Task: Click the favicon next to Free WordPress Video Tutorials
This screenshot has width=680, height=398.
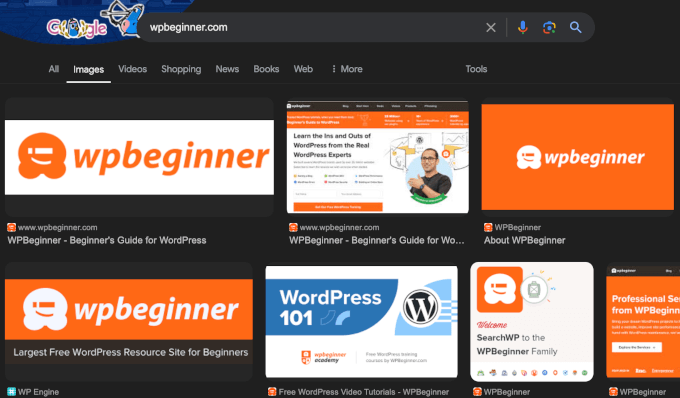Action: [x=272, y=392]
